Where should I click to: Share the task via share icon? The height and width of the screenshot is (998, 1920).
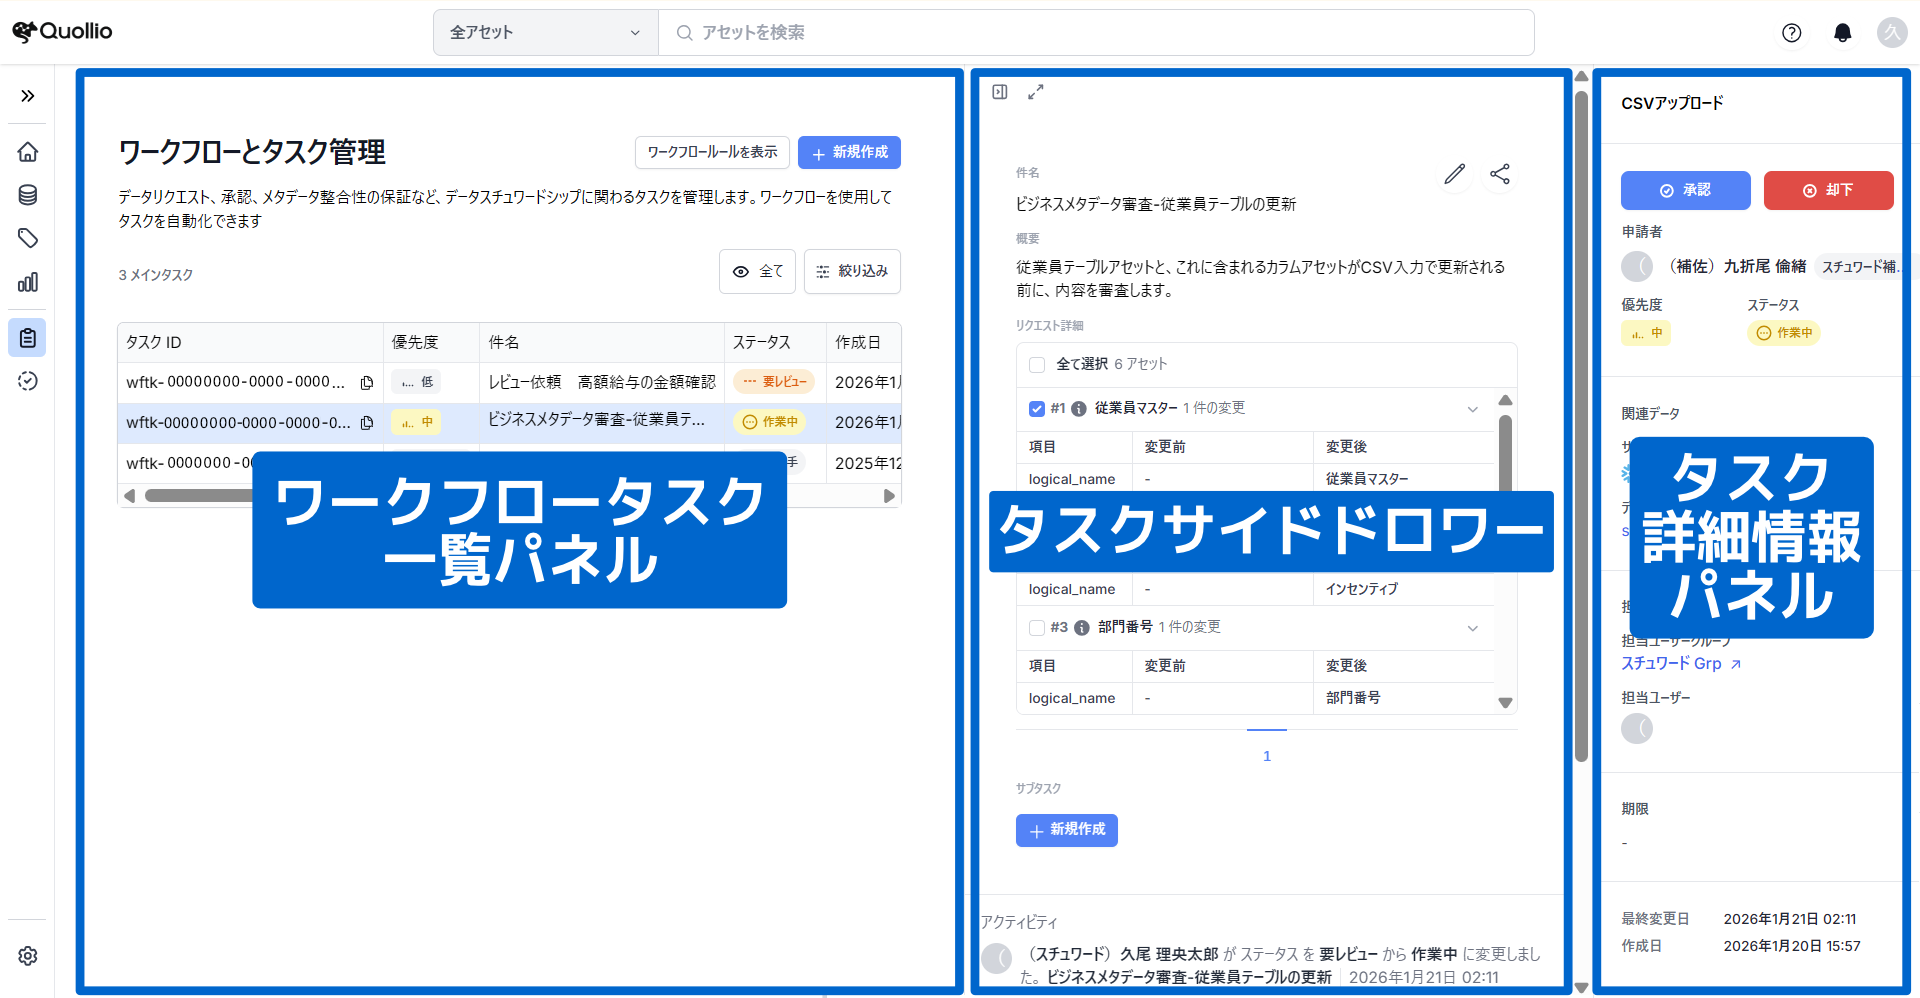[1500, 174]
